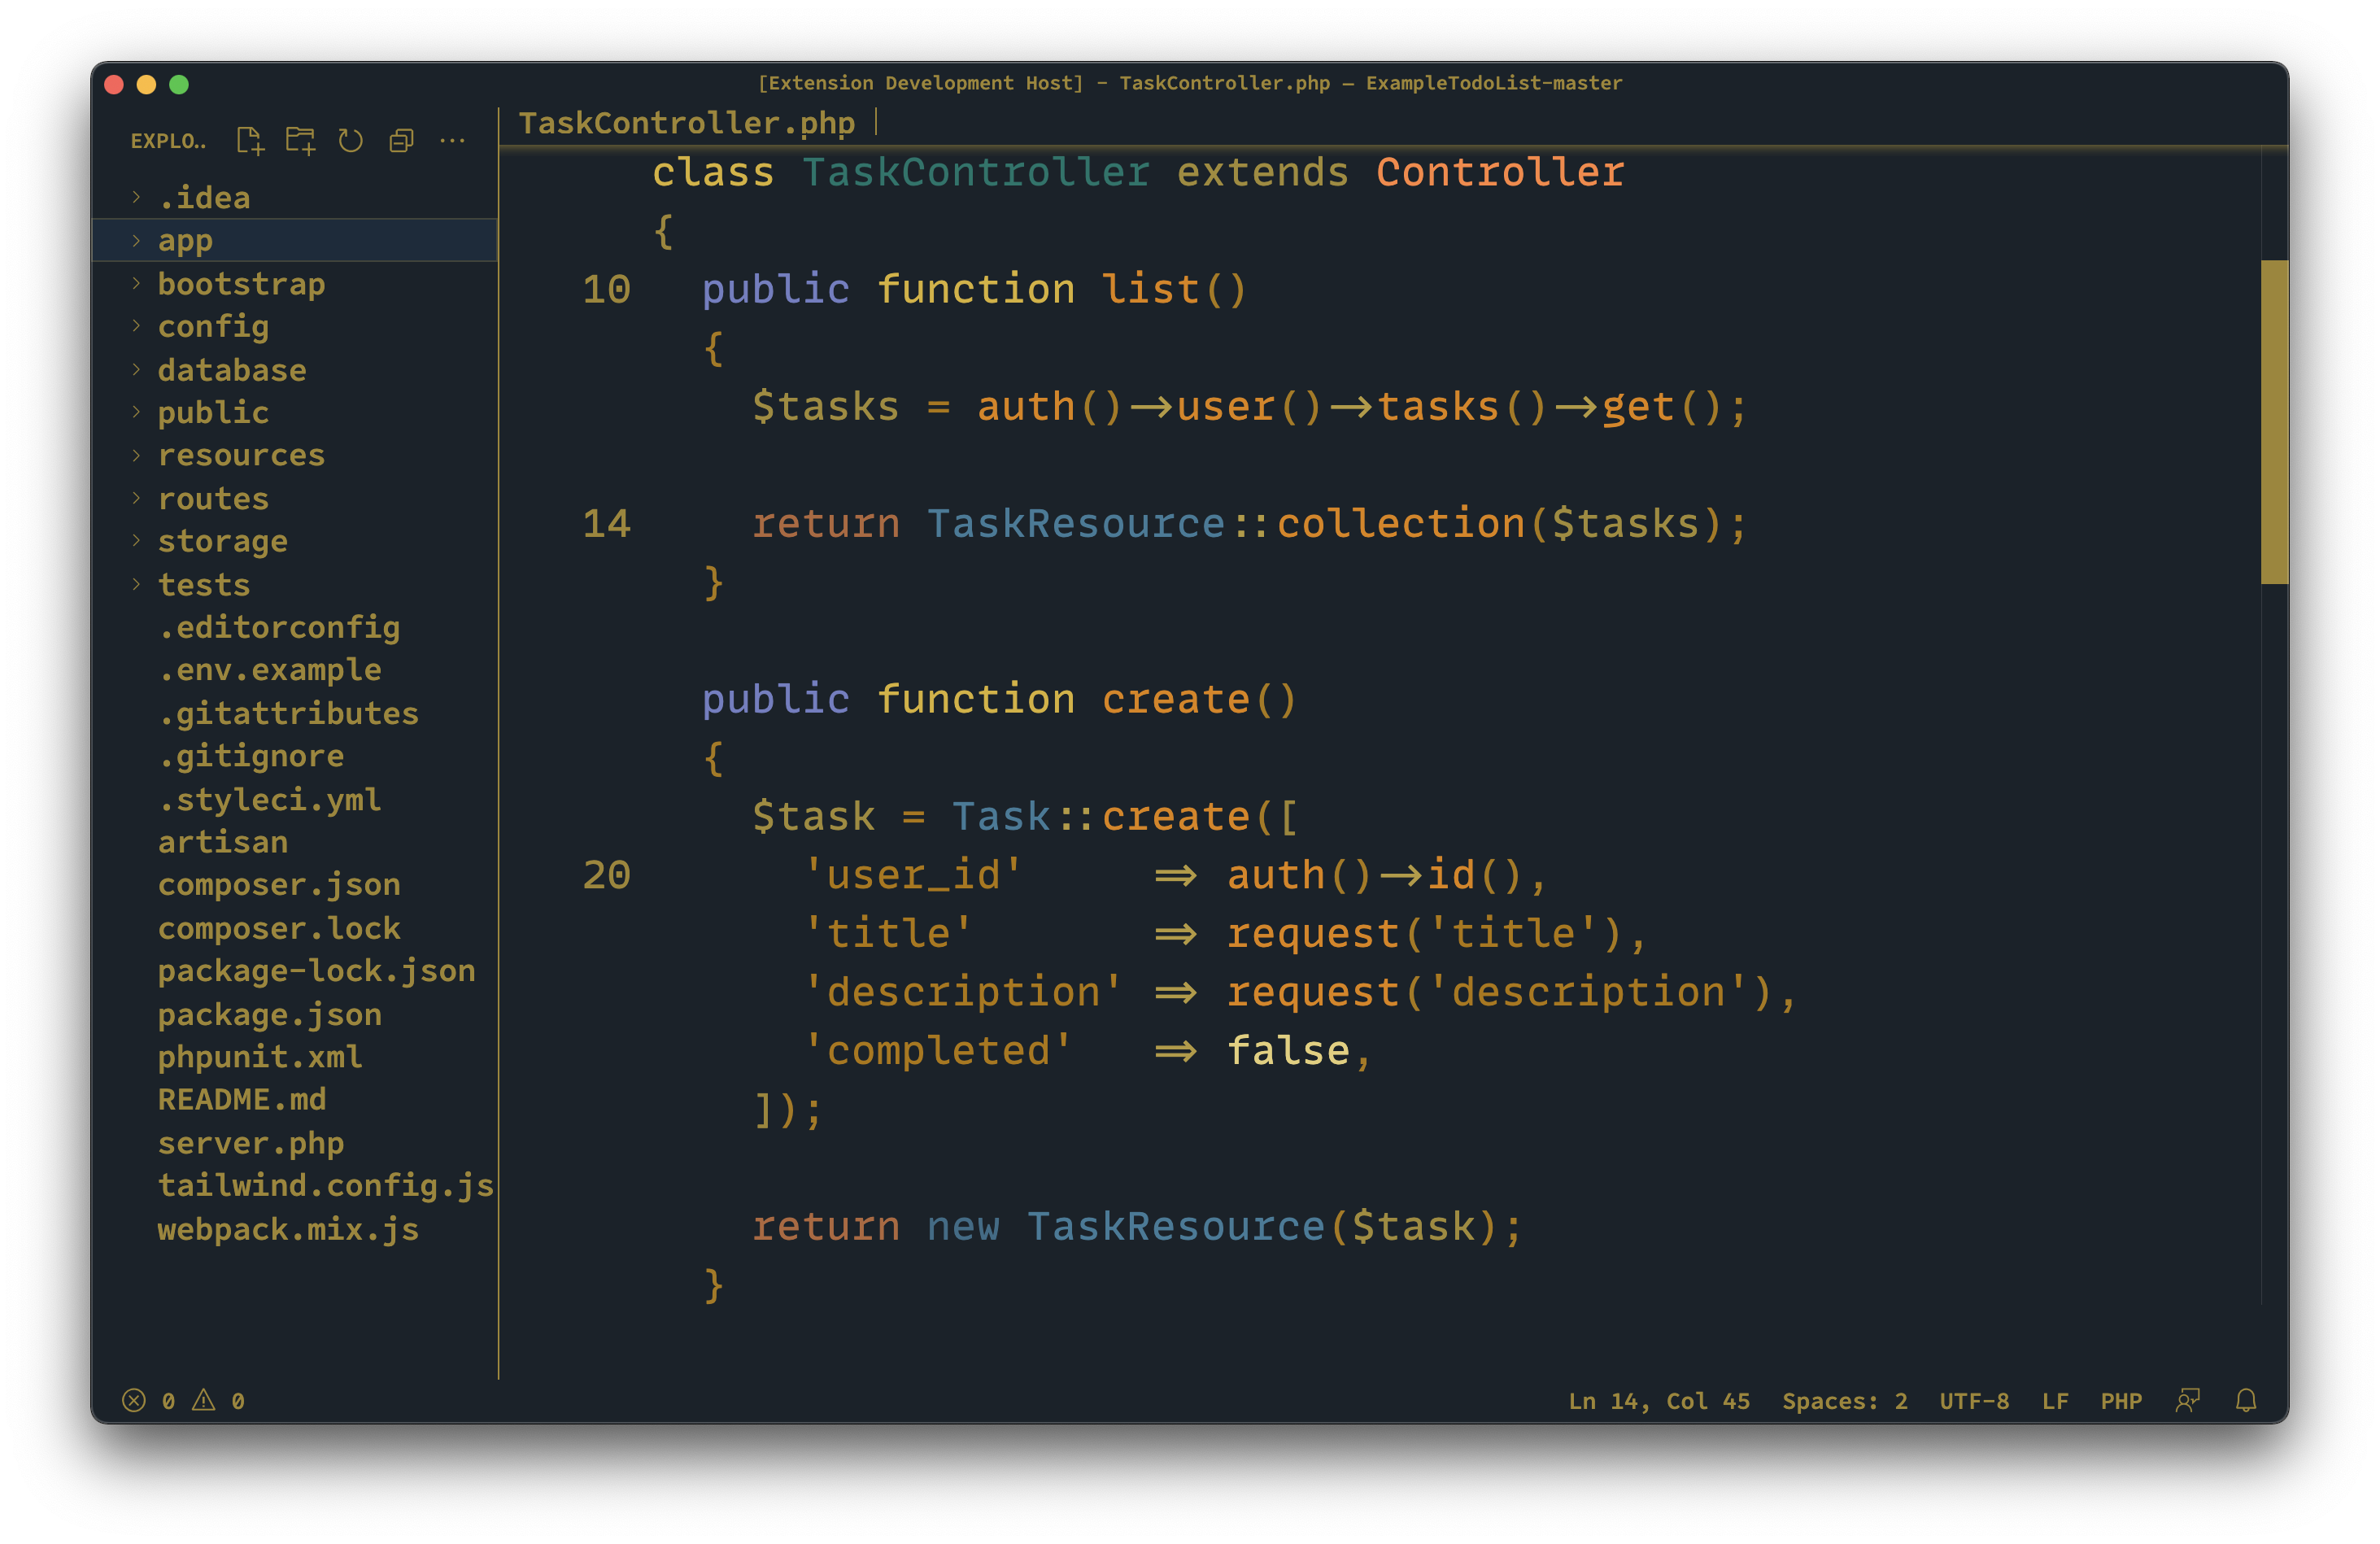Change language mode from PHP
The image size is (2380, 1544).
tap(2120, 1400)
